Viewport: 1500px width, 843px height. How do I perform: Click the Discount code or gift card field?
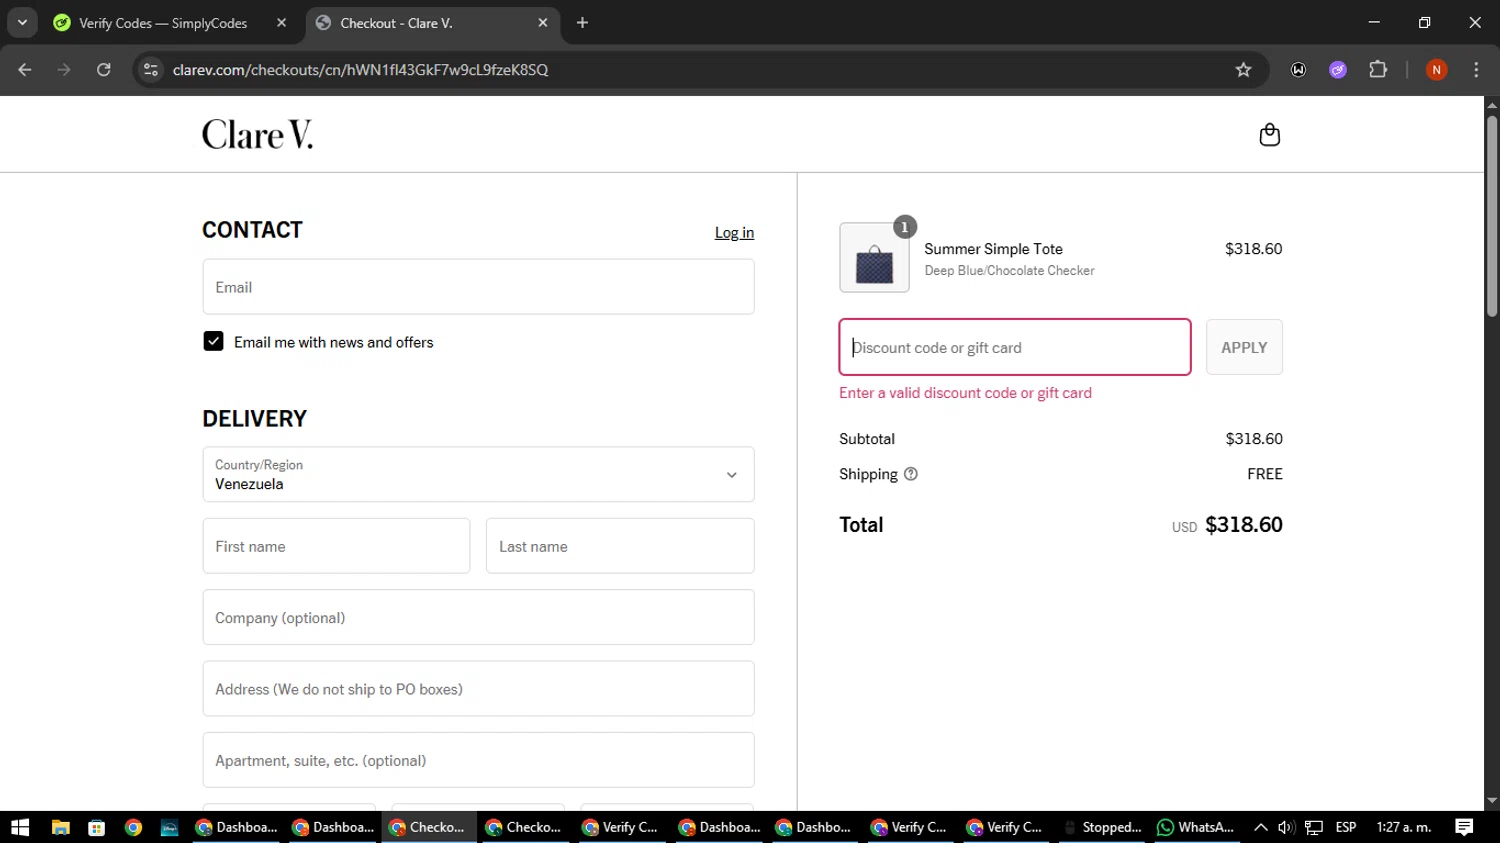[1014, 347]
